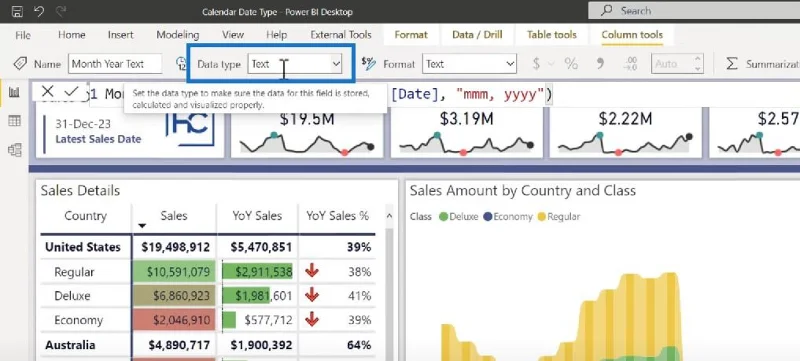
Task: Click Sales Amount by Country and Class title
Action: tap(523, 191)
